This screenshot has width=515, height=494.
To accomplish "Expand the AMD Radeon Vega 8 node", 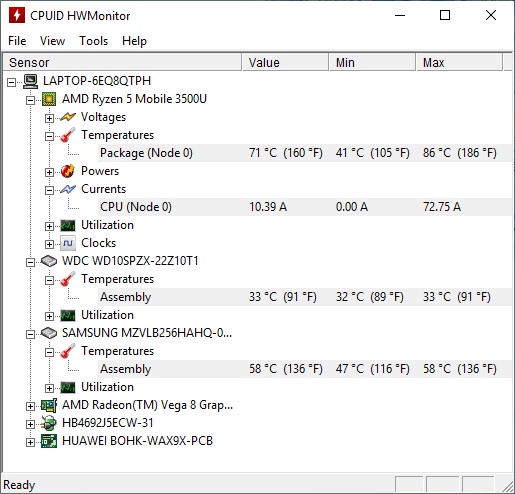I will 30,406.
